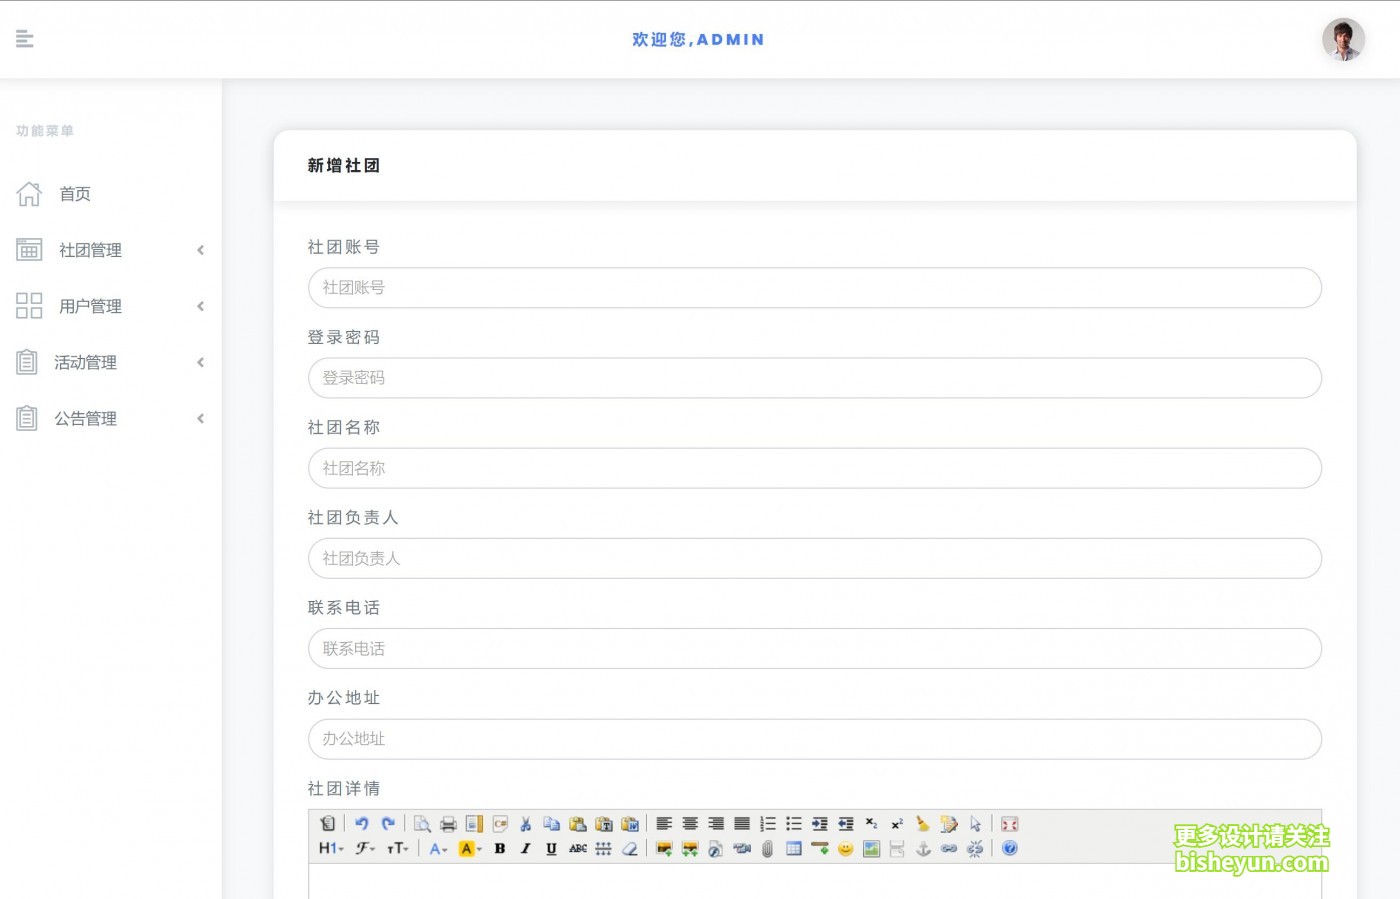Open the text color picker
This screenshot has height=899, width=1400.
coord(438,848)
